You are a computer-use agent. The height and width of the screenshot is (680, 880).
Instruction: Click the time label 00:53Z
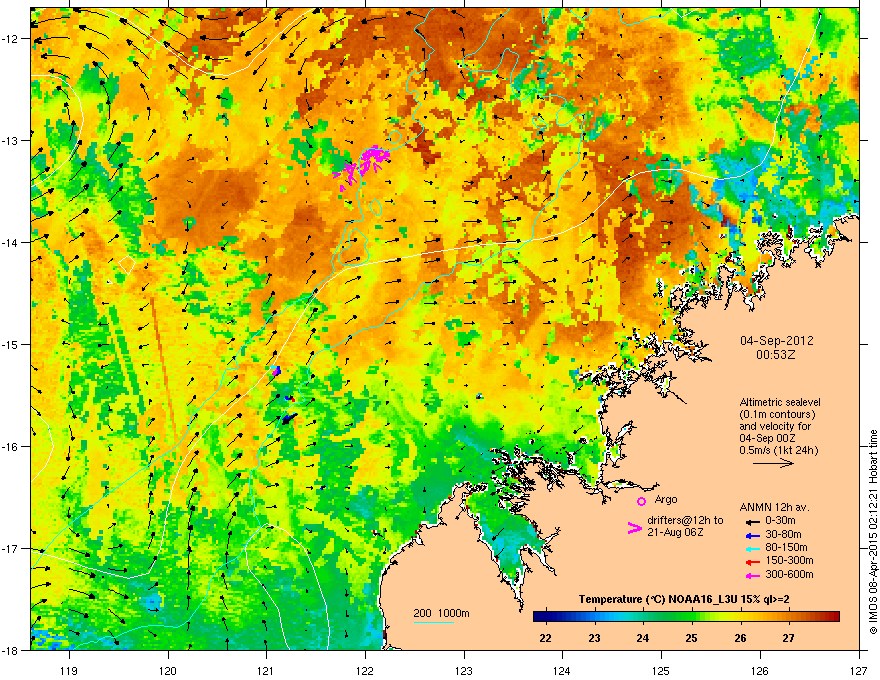(x=776, y=355)
